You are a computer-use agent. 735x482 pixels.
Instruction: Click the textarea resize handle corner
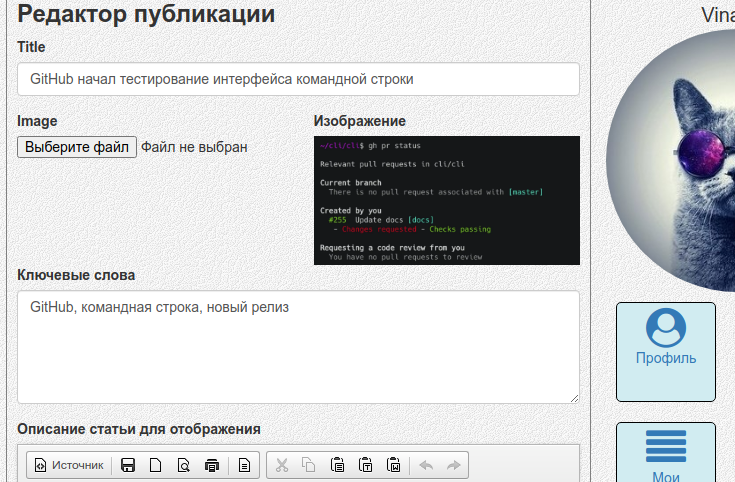coord(574,398)
